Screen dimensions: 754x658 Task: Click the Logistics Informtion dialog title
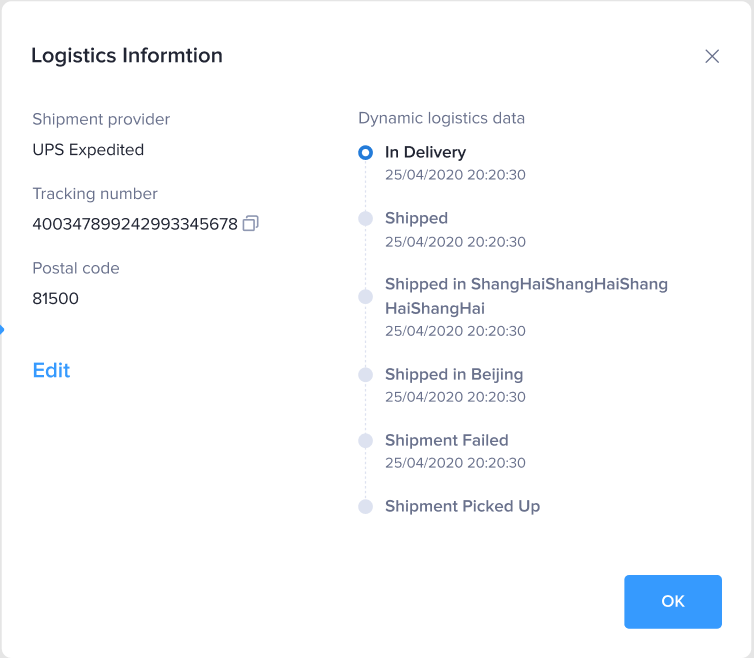pos(127,55)
